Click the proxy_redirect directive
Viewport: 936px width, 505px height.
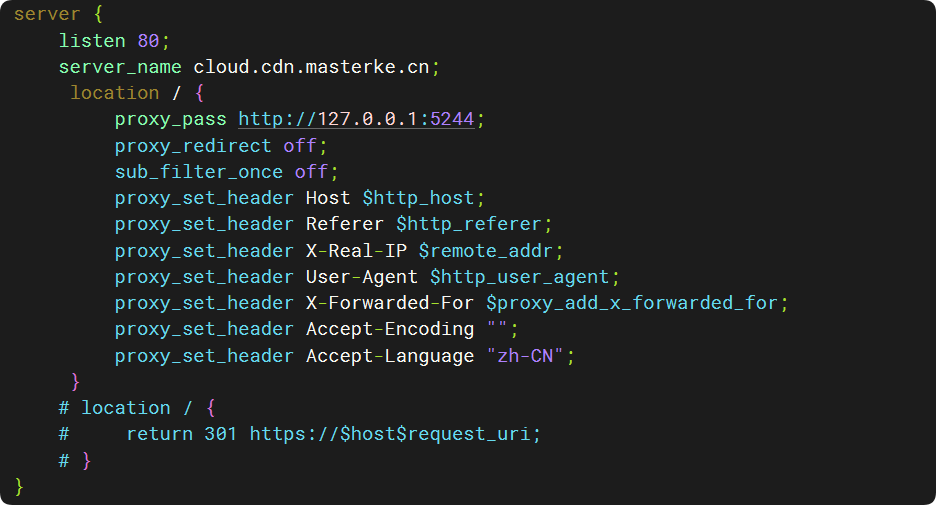coord(193,146)
